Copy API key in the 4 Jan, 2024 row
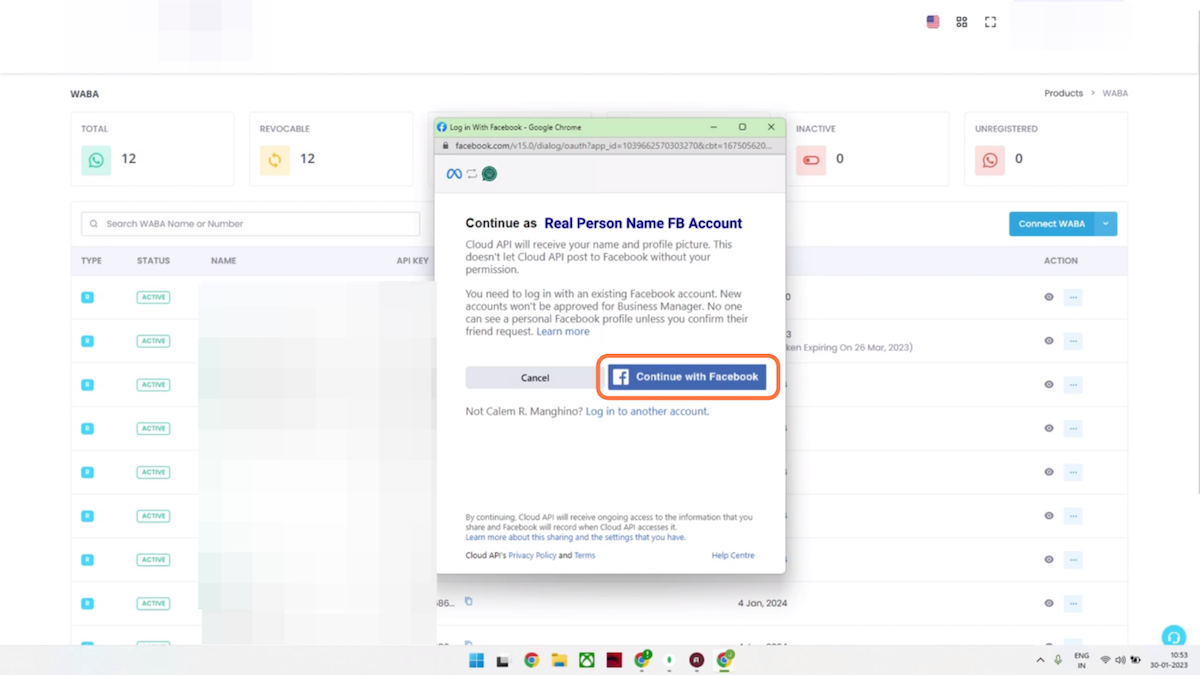This screenshot has height=675, width=1200. coord(468,602)
